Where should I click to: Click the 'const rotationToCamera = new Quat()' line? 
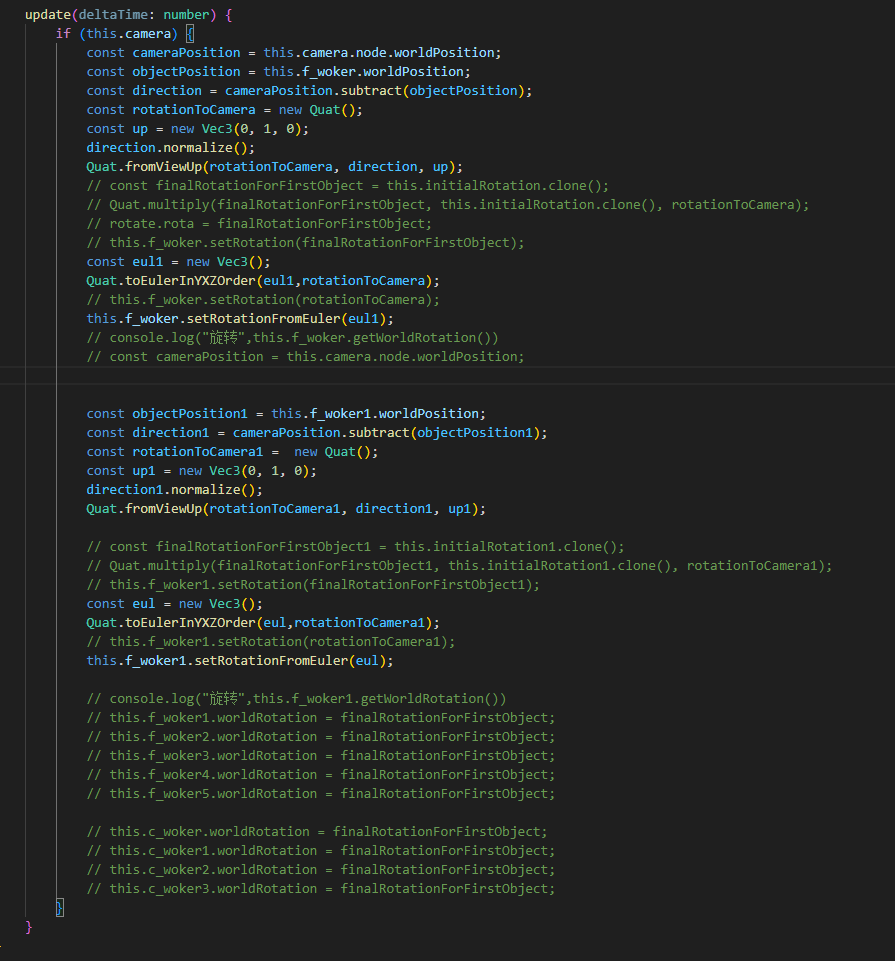(x=224, y=110)
